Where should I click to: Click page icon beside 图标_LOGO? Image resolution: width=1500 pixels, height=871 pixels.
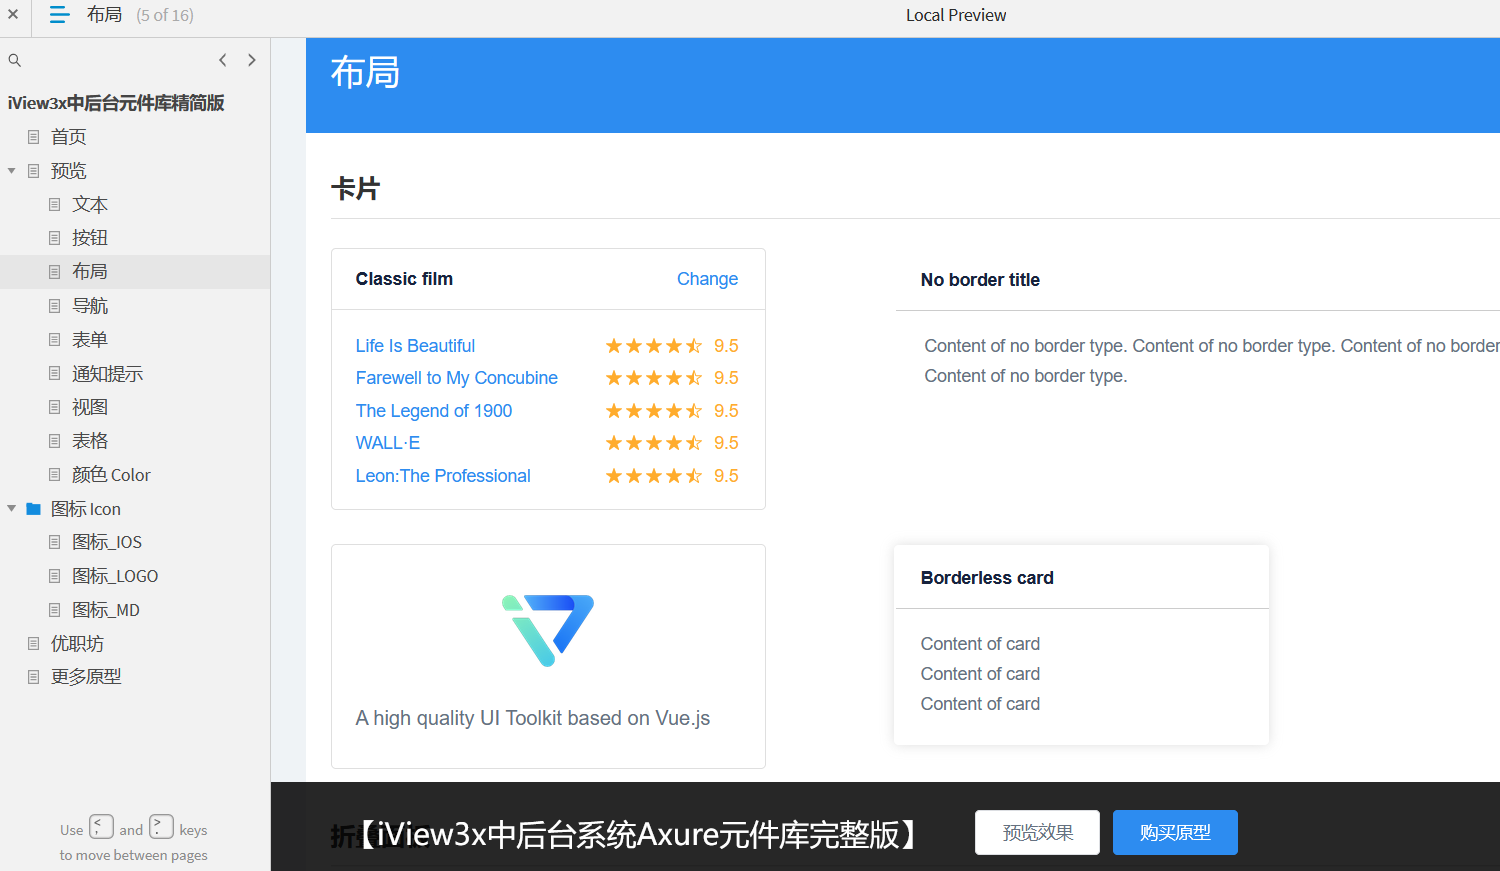pyautogui.click(x=55, y=576)
